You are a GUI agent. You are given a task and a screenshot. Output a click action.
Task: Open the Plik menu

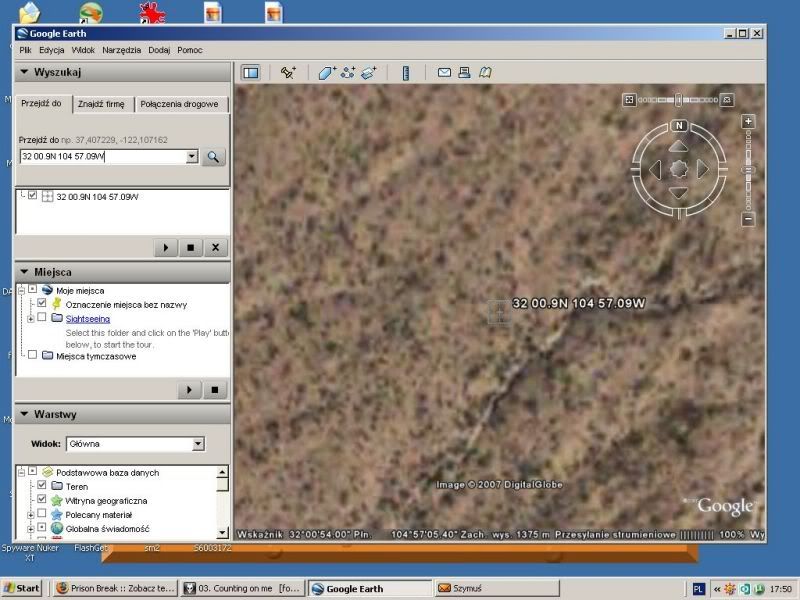(26, 50)
